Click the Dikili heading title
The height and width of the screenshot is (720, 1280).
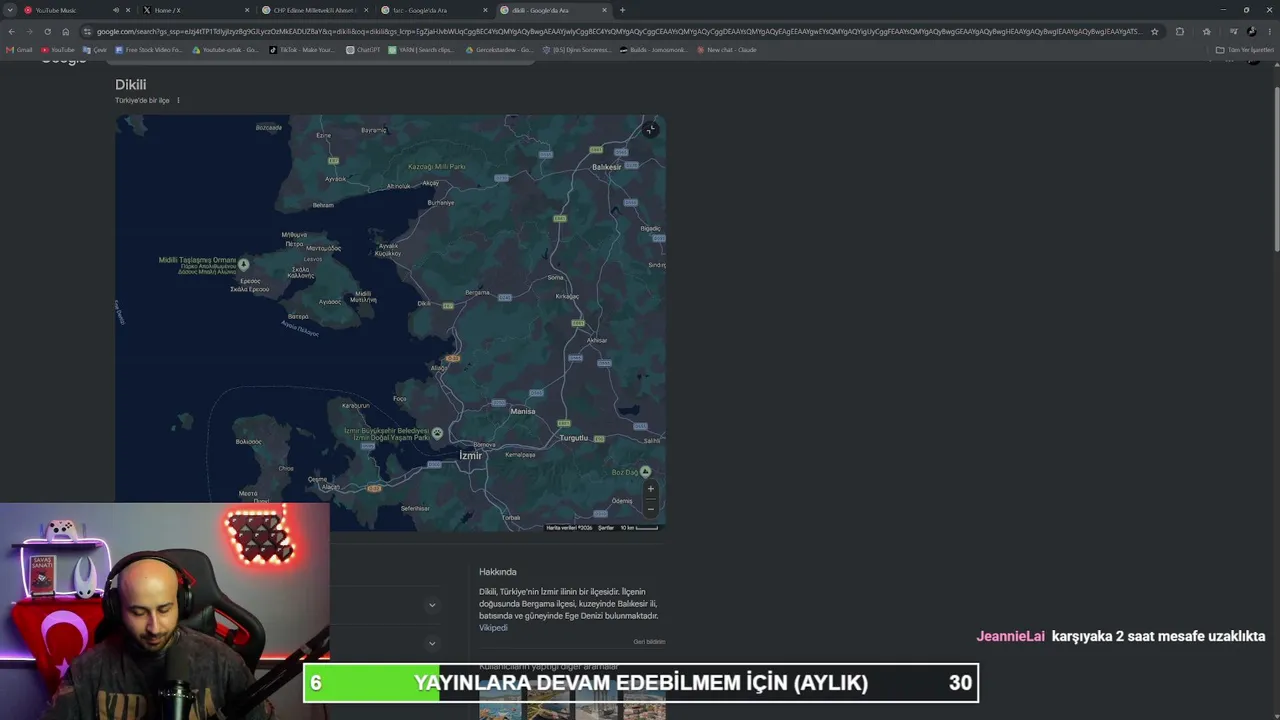click(130, 85)
